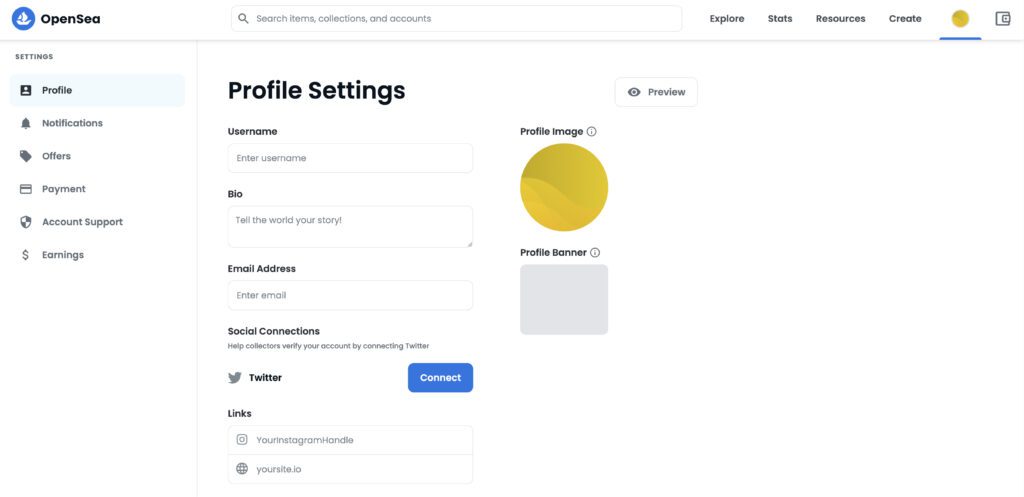Open Offers settings in sidebar
1024x497 pixels.
(x=56, y=156)
